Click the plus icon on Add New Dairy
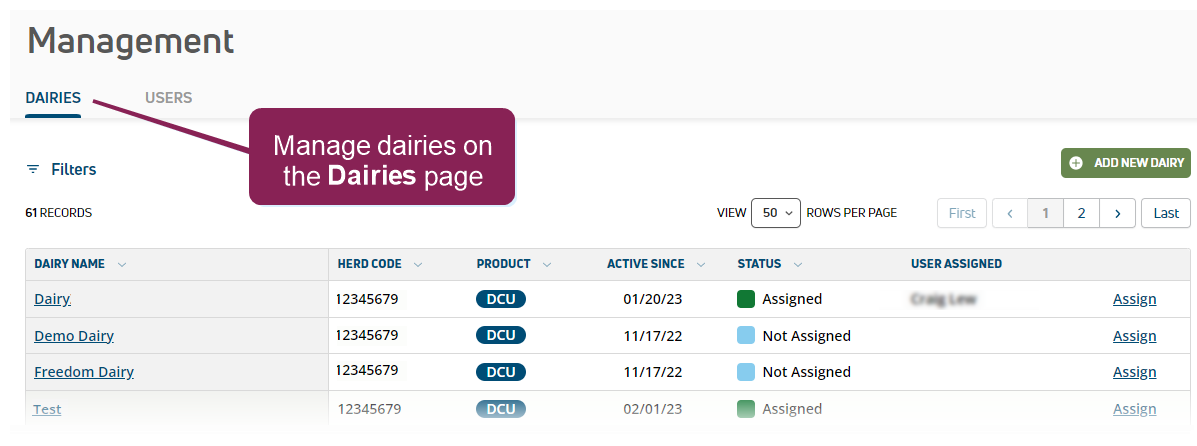This screenshot has height=446, width=1197. pos(1076,163)
